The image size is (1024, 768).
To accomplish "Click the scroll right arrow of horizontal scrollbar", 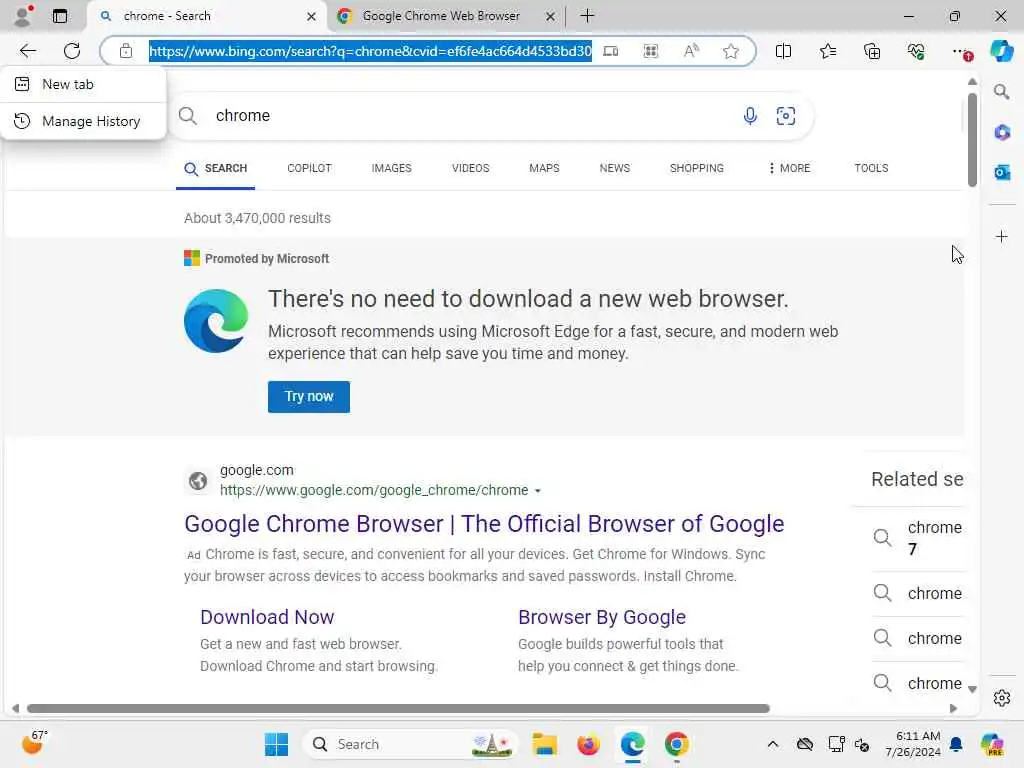I will (953, 709).
